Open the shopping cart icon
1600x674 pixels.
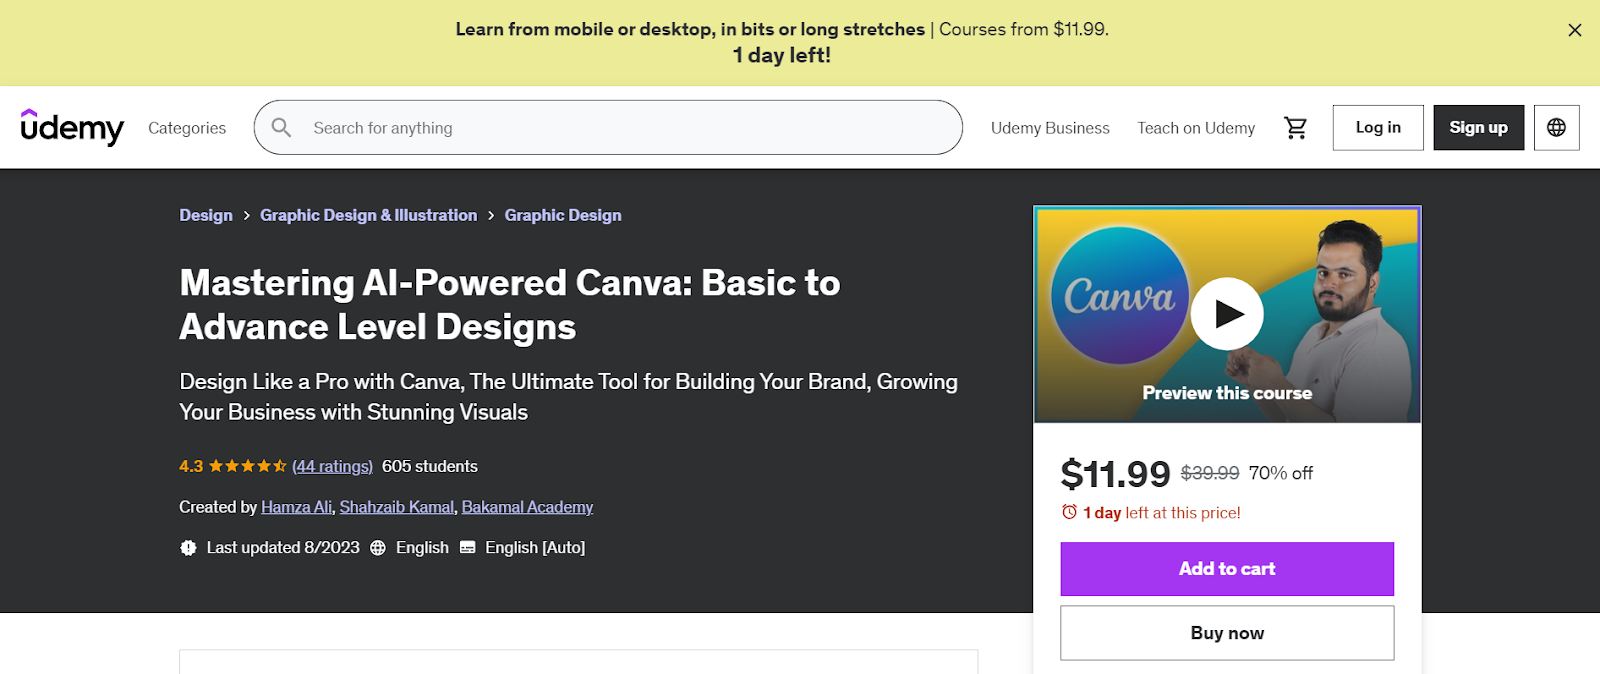[x=1296, y=128]
